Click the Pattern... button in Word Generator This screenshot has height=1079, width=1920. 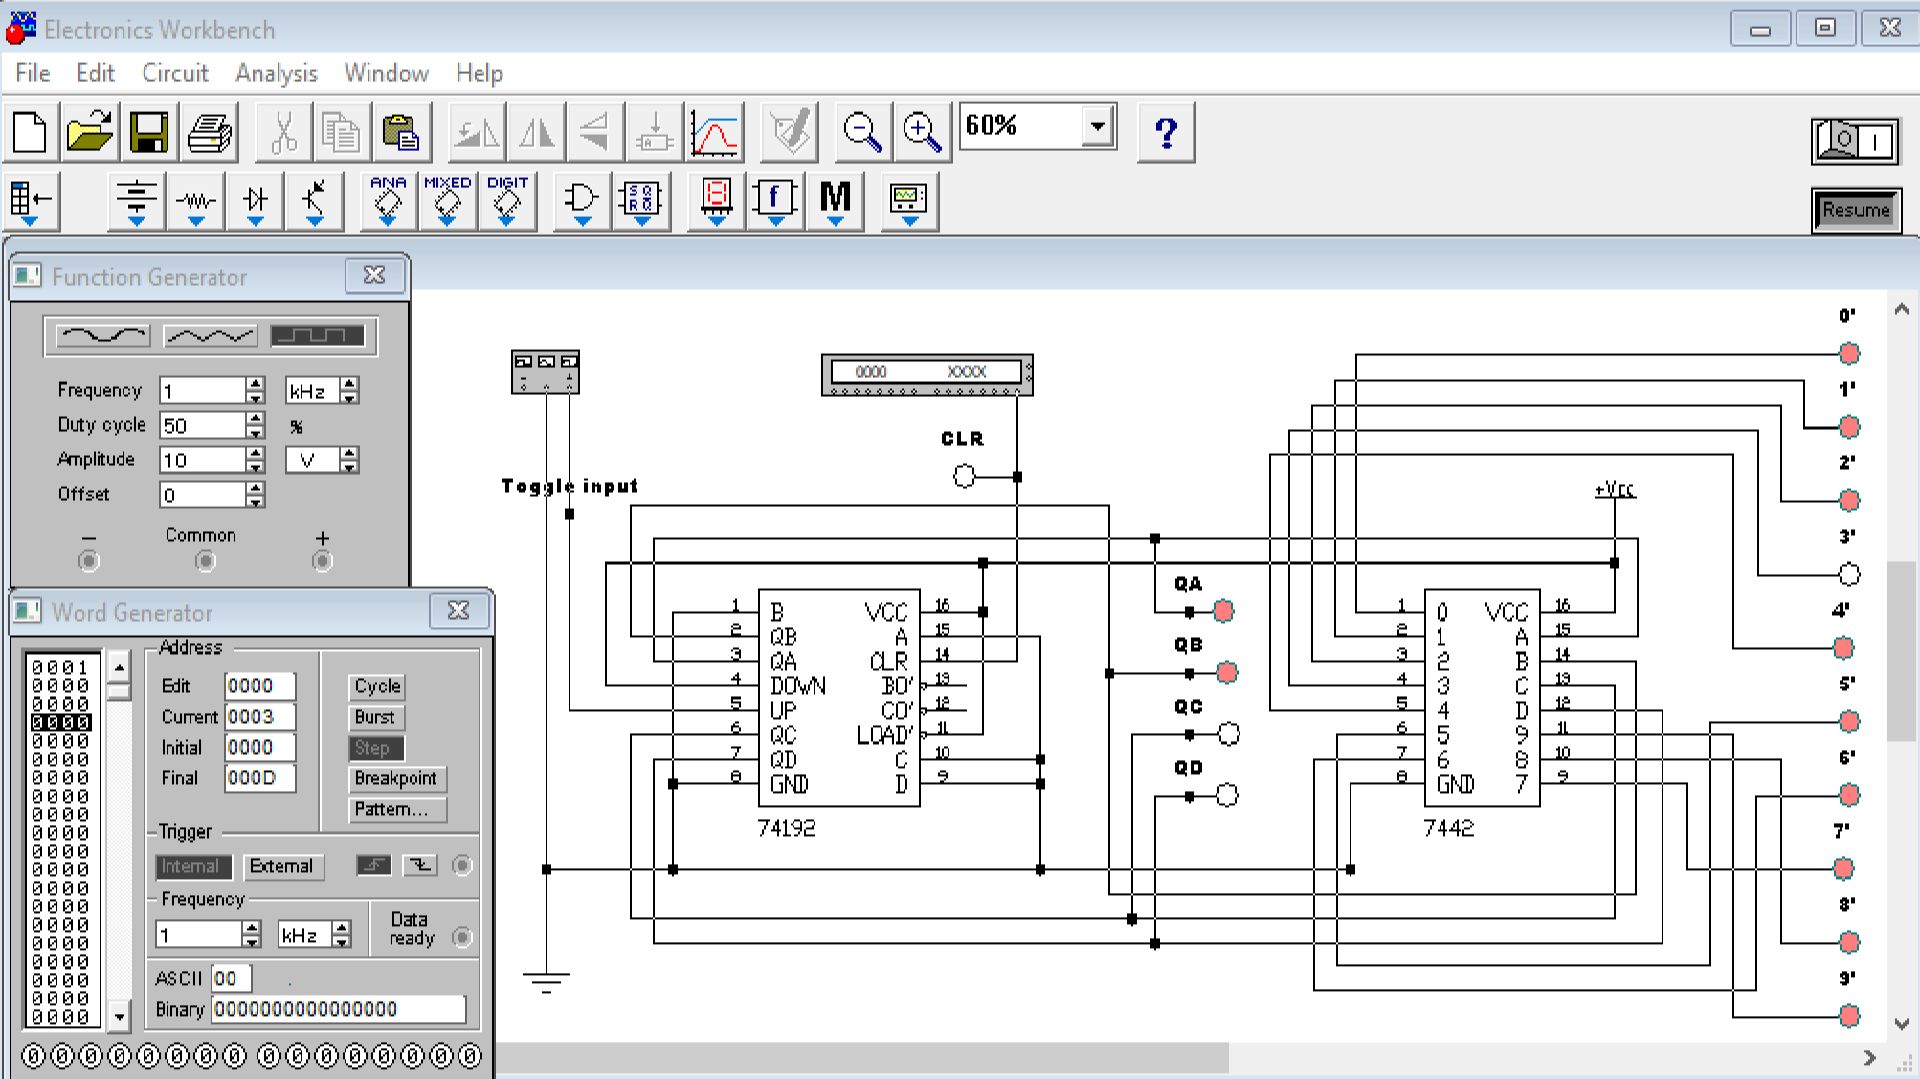pos(397,809)
